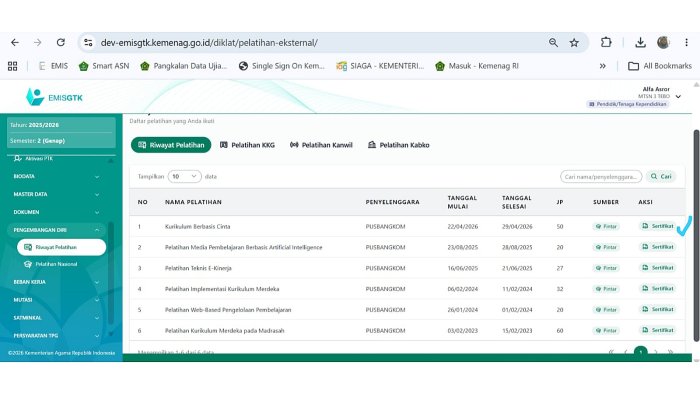This screenshot has height=394, width=700.
Task: Bookmark this page with the star icon
Action: (x=574, y=42)
